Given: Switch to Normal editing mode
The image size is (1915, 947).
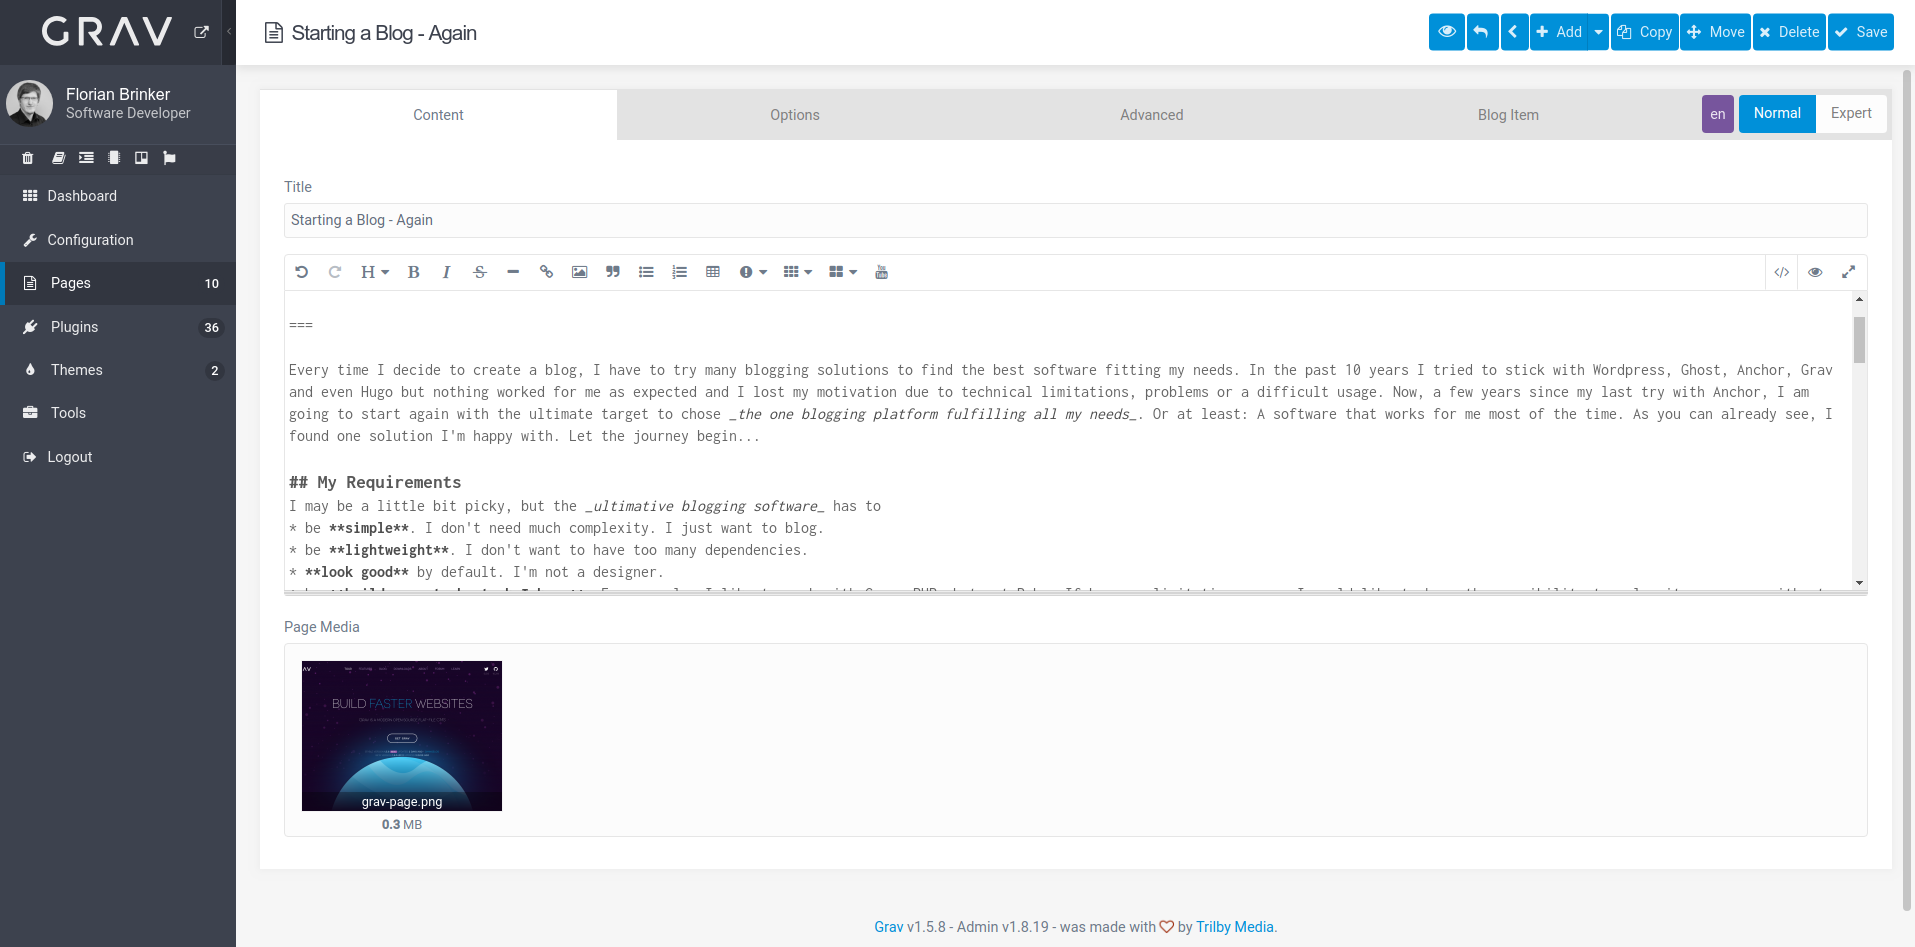Looking at the screenshot, I should pos(1777,114).
